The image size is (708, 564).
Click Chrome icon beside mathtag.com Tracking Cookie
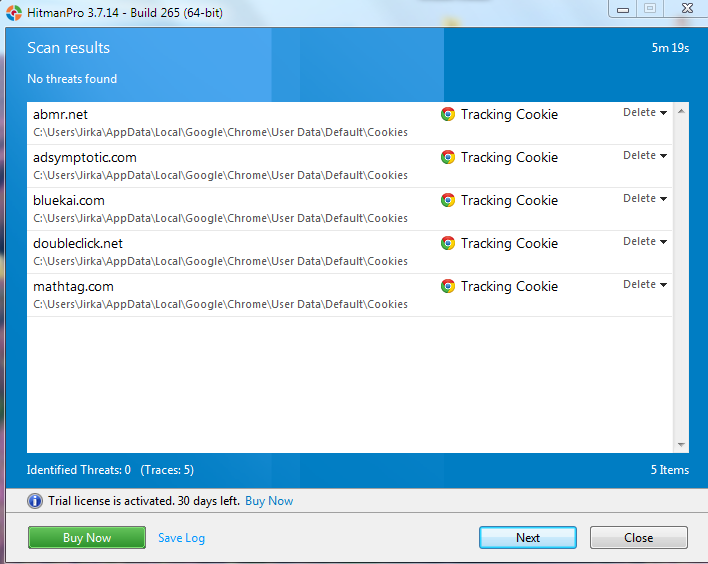447,286
